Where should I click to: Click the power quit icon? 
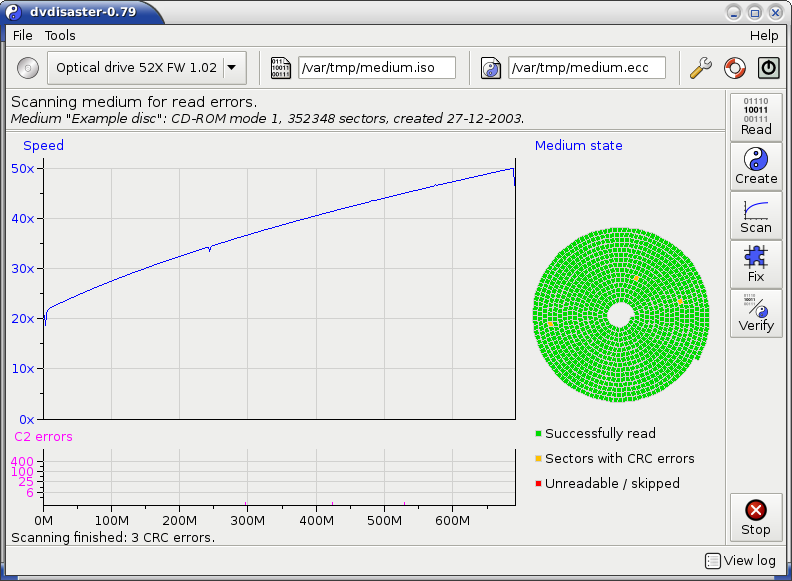click(x=768, y=68)
